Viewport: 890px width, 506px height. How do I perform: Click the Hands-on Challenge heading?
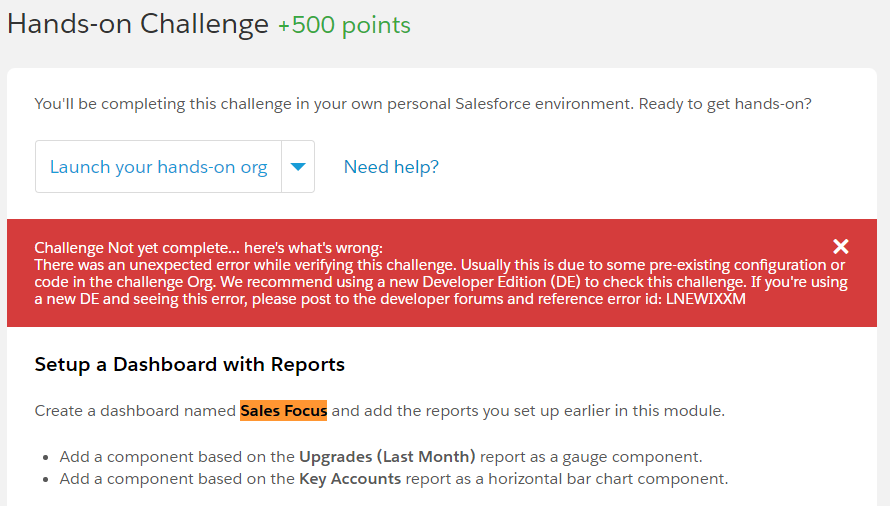pos(138,24)
